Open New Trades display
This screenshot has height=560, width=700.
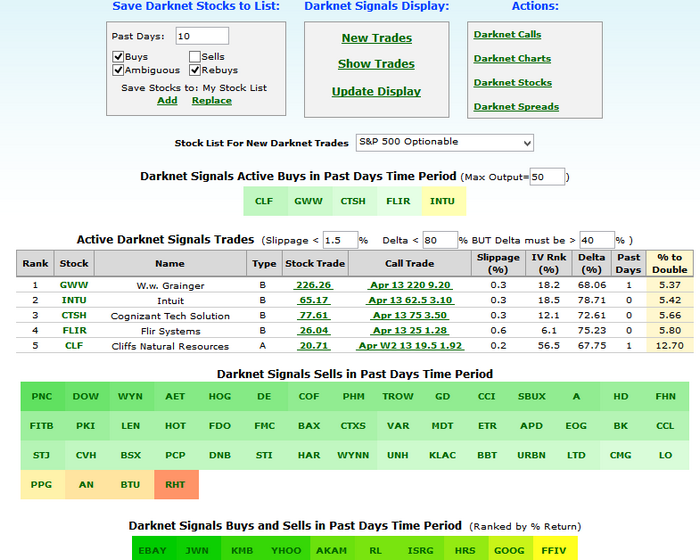377,38
